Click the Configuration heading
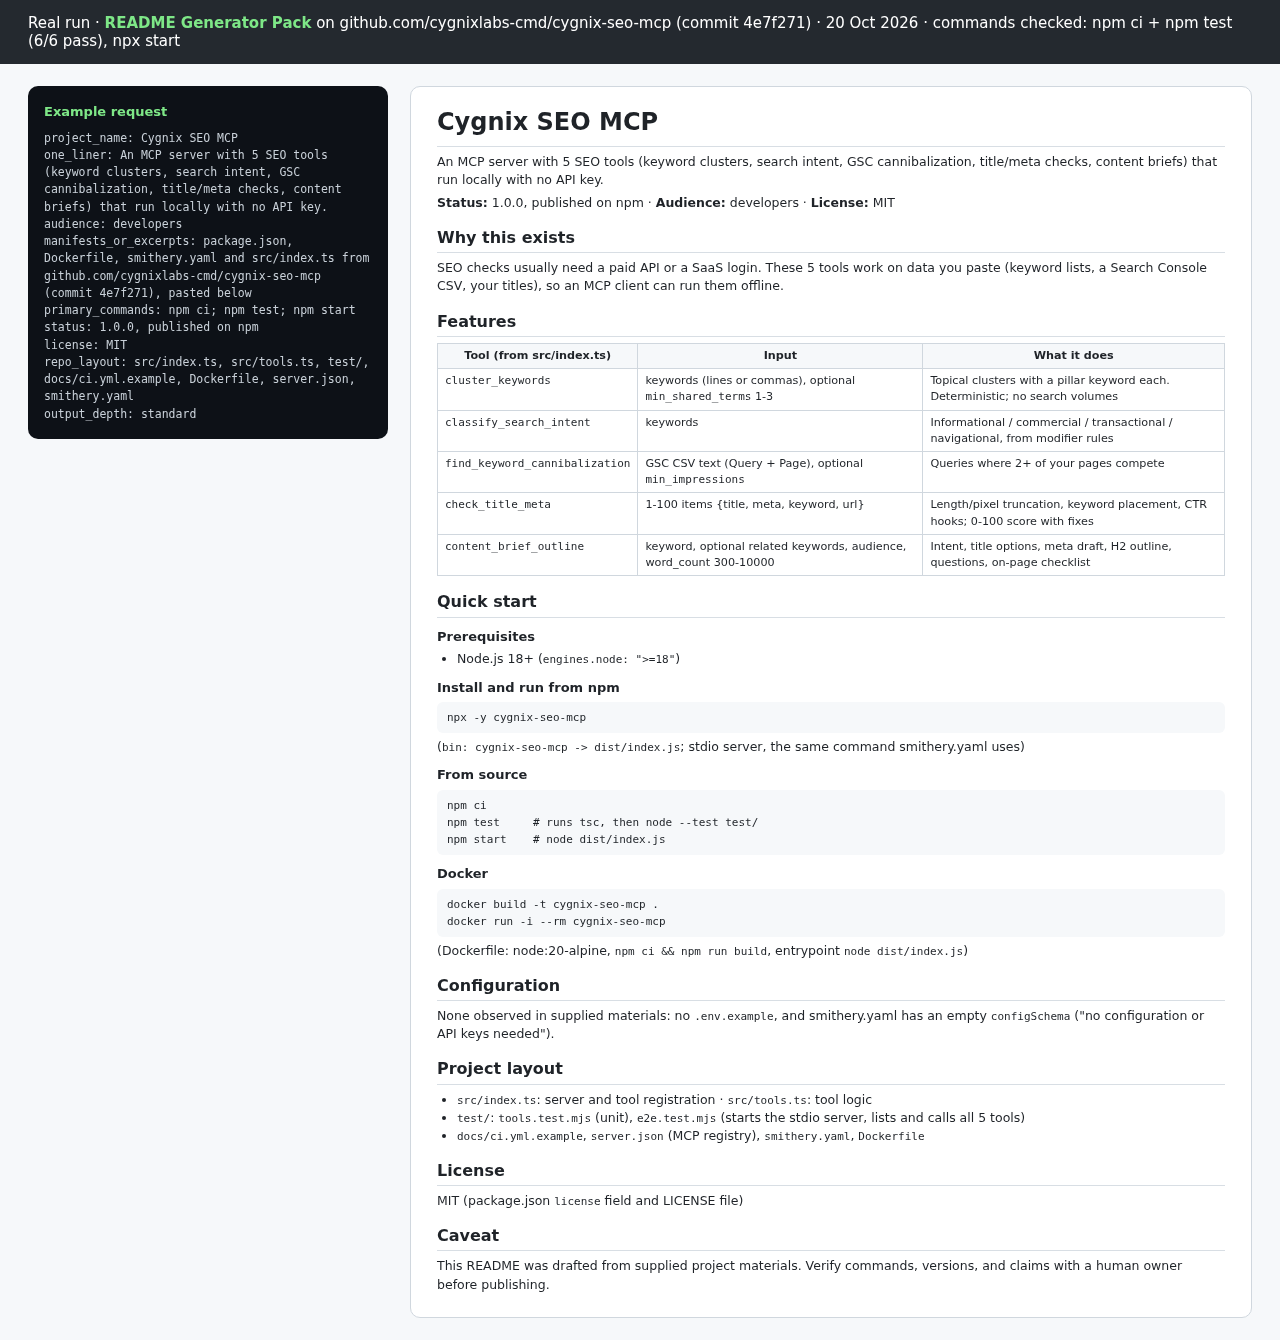1280x1340 pixels. (x=498, y=985)
